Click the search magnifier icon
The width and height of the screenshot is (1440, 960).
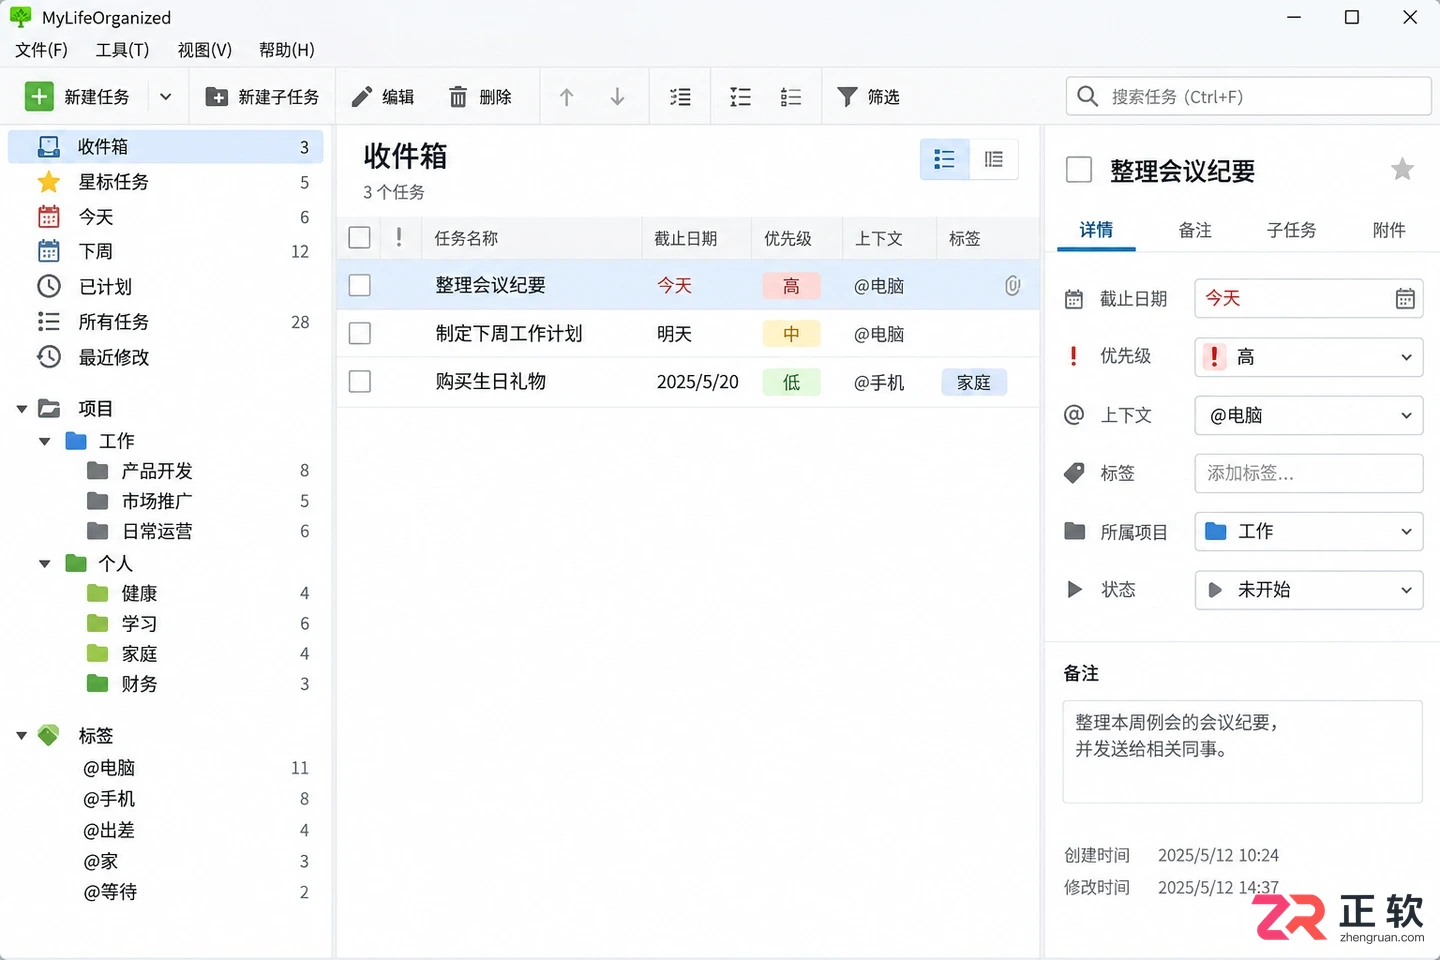tap(1088, 96)
